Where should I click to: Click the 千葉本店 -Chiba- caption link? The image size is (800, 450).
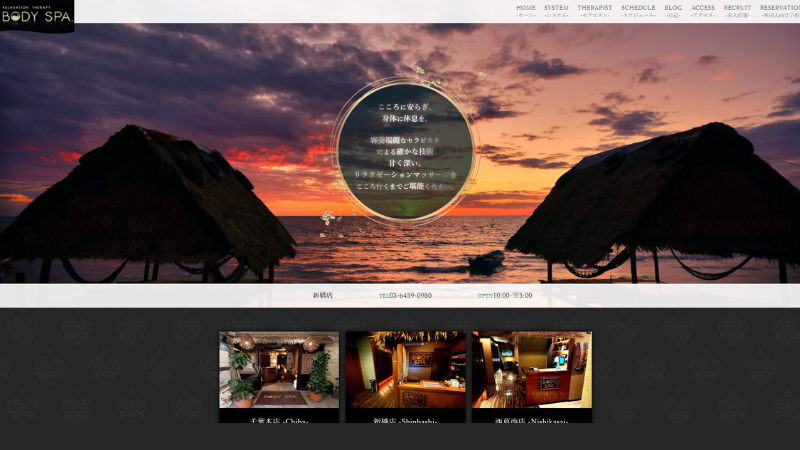click(x=279, y=420)
